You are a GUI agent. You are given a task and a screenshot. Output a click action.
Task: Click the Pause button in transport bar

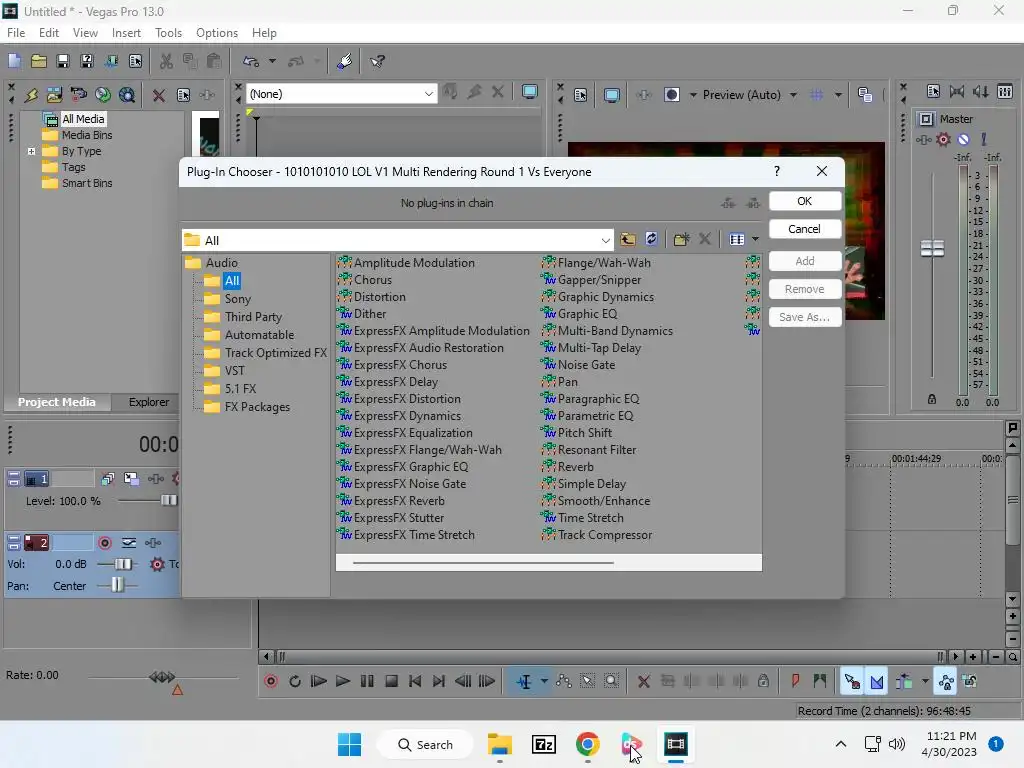click(367, 681)
